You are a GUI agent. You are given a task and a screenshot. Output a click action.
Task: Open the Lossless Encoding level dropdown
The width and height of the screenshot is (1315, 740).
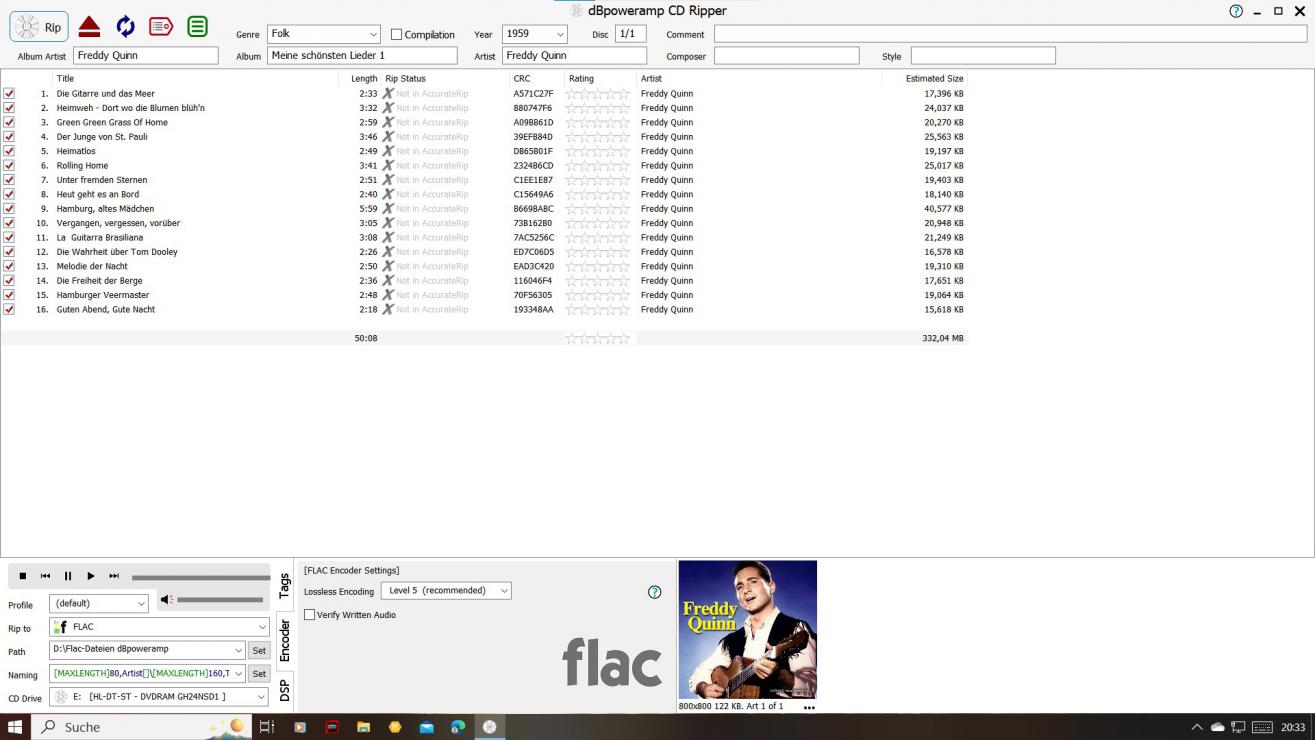pos(503,591)
